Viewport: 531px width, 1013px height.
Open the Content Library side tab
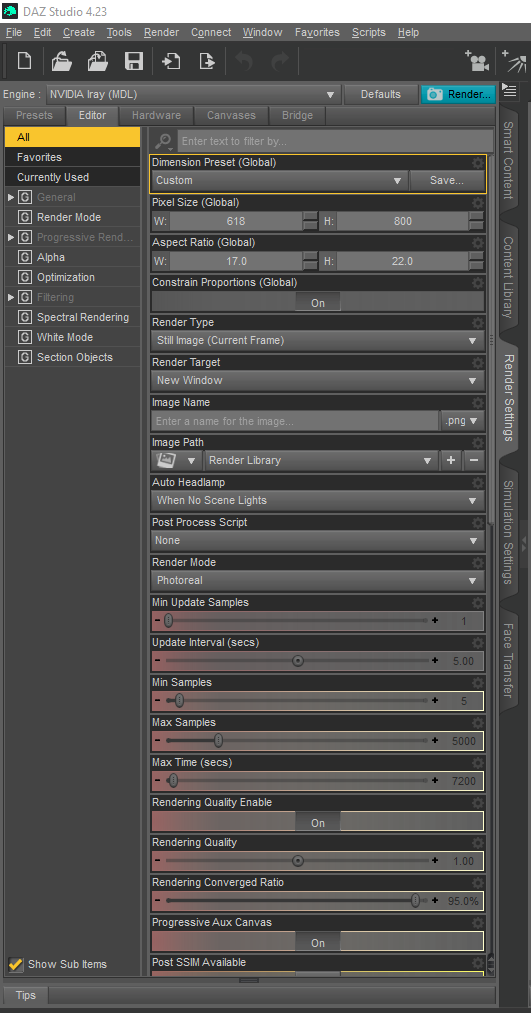tap(508, 277)
